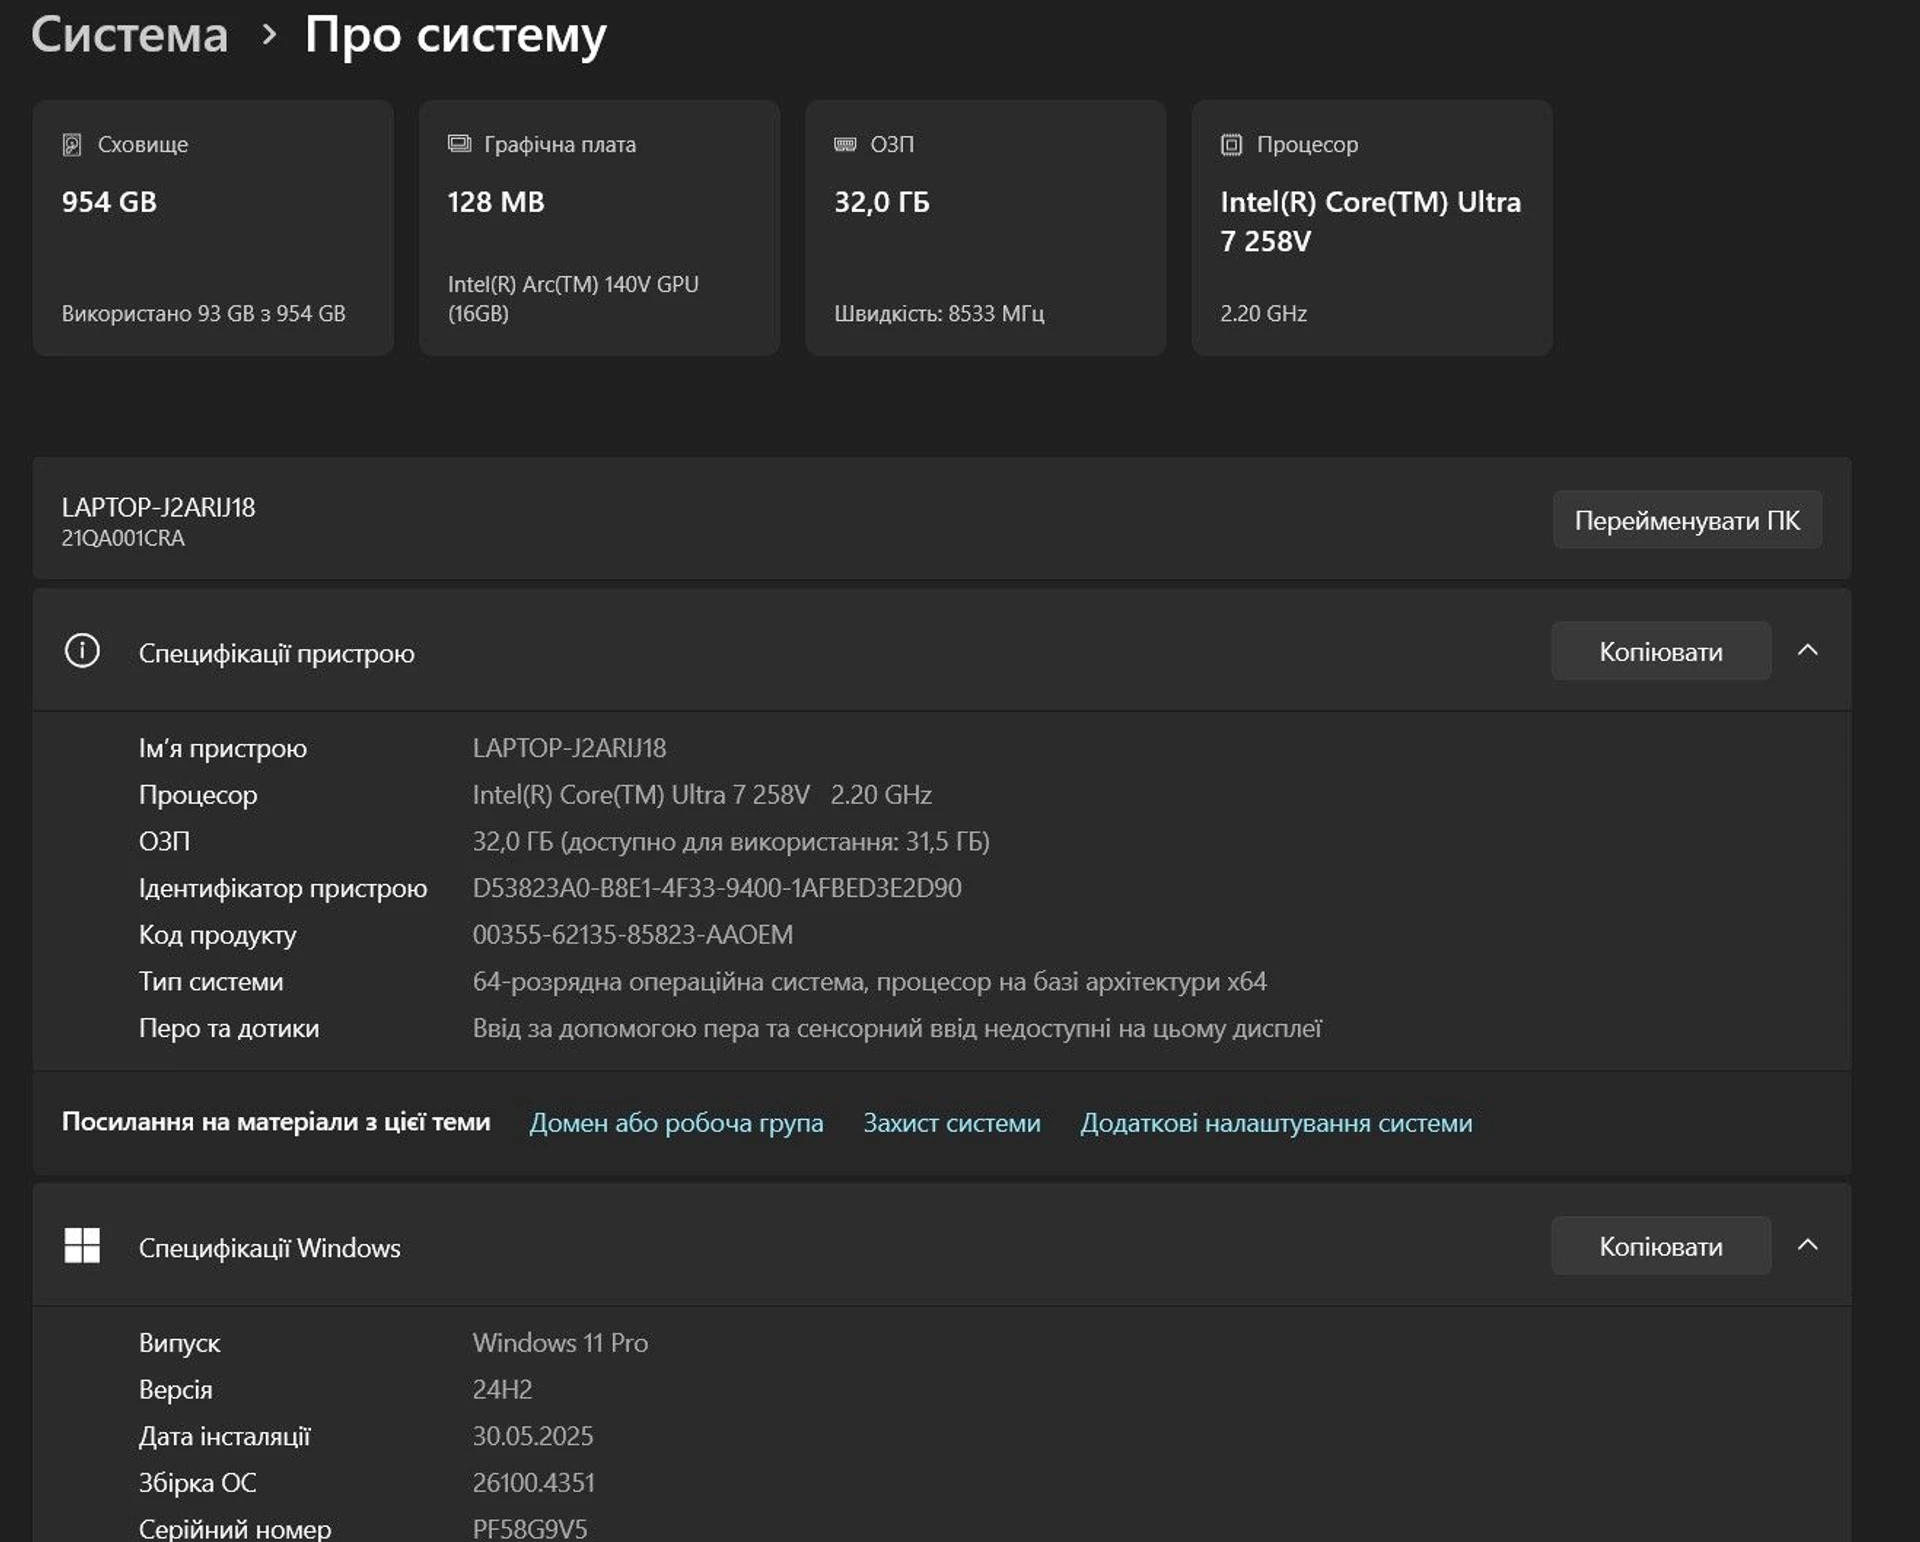Open Домен або робоча група link

pos(676,1123)
